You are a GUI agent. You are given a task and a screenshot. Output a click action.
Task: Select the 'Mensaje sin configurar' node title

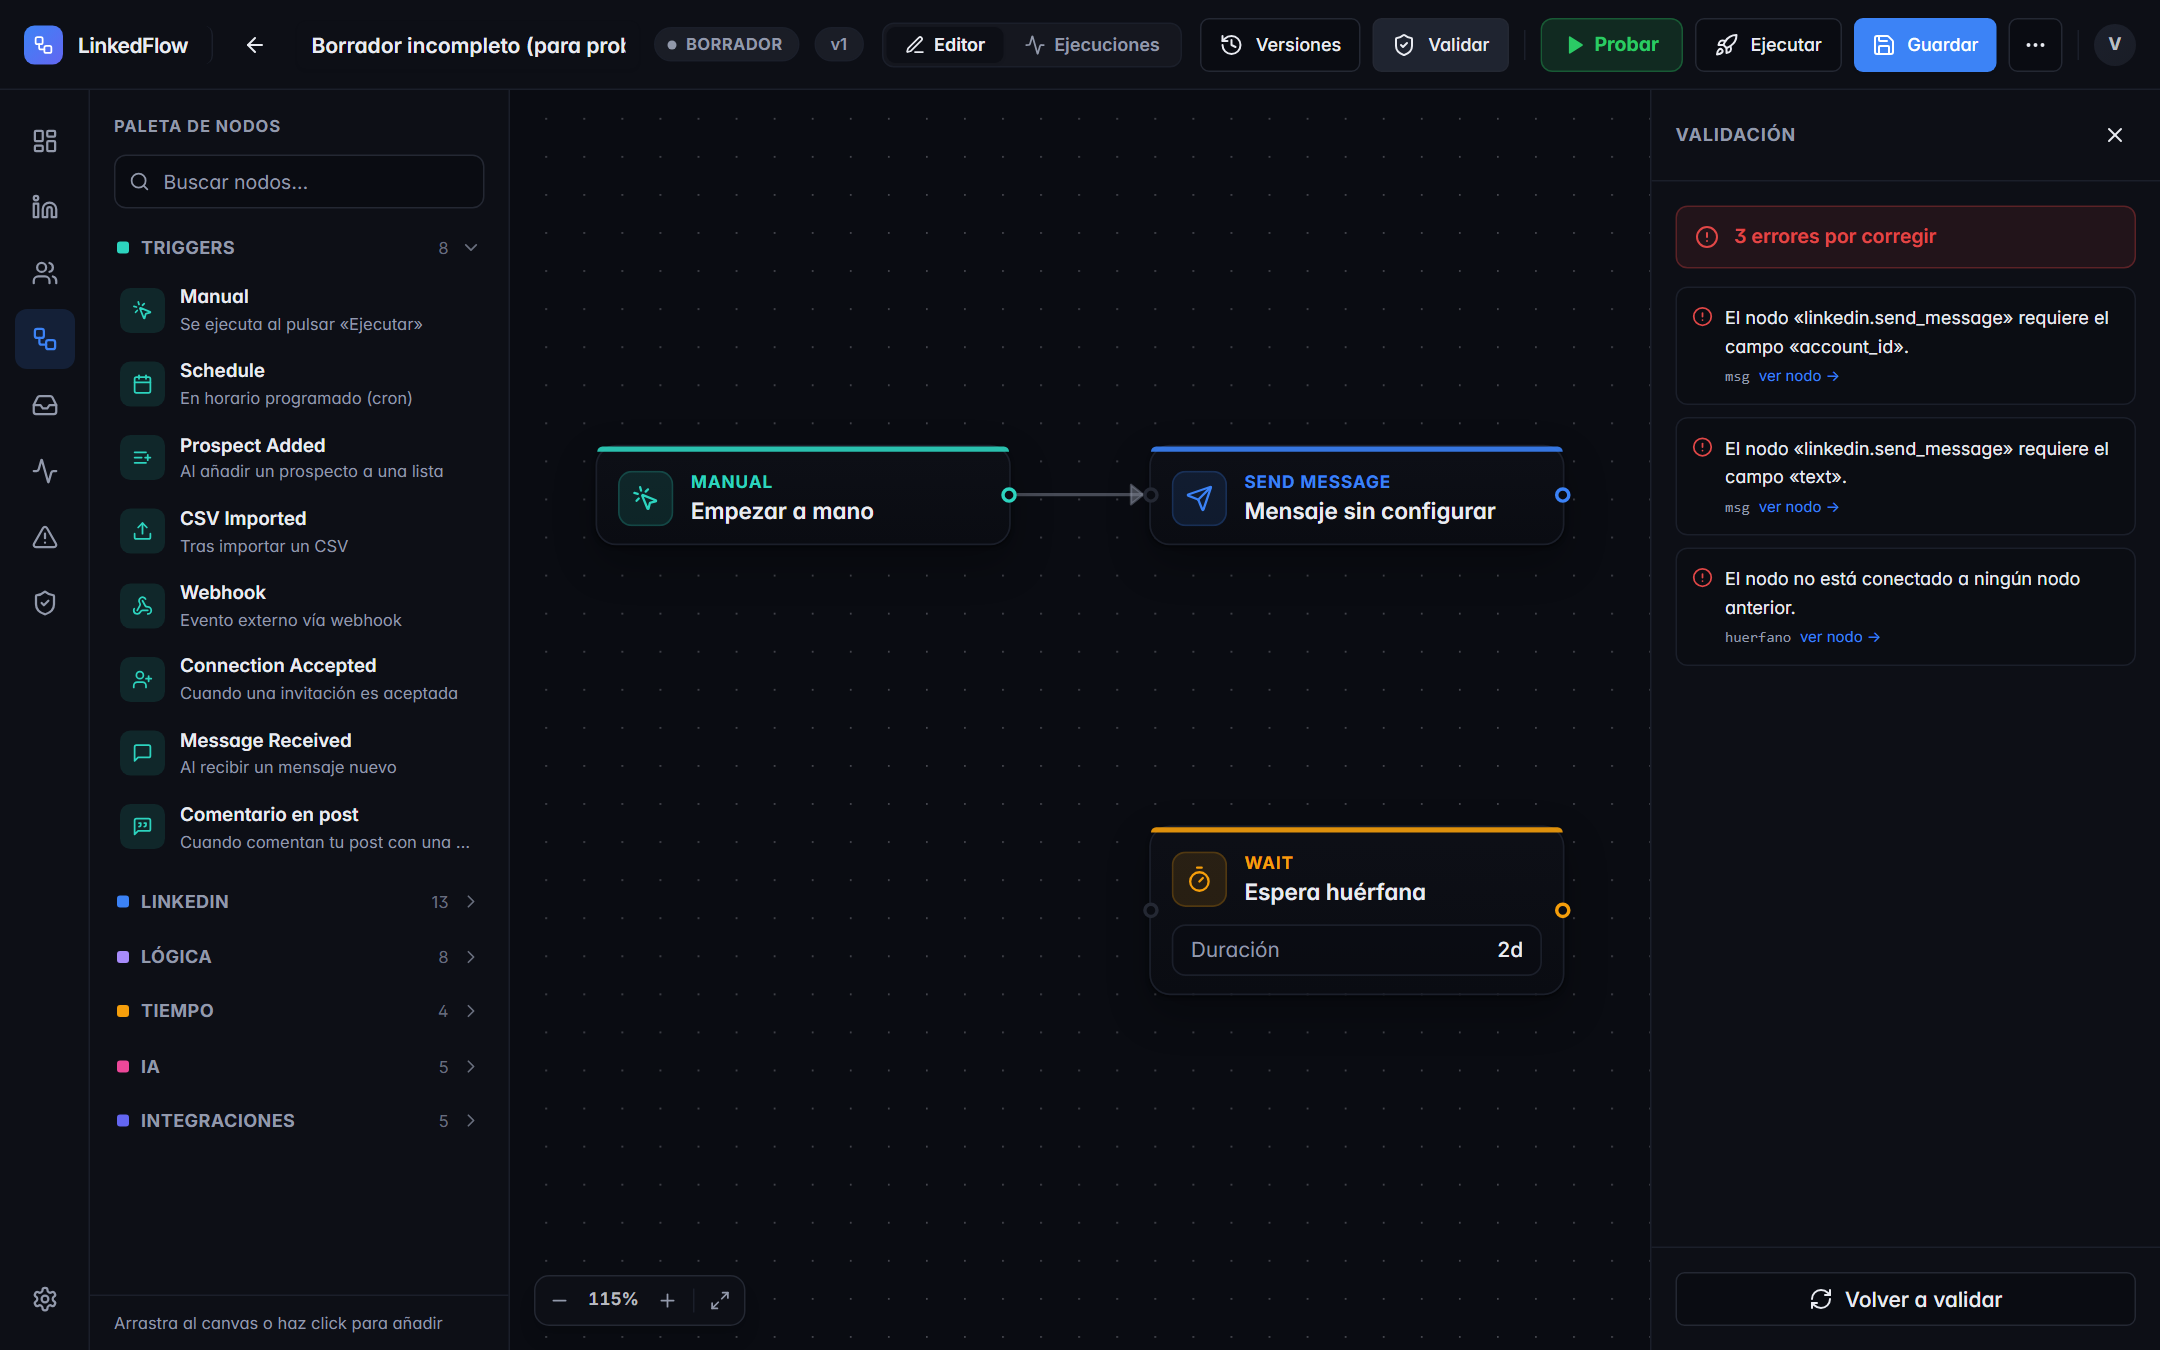[1370, 511]
